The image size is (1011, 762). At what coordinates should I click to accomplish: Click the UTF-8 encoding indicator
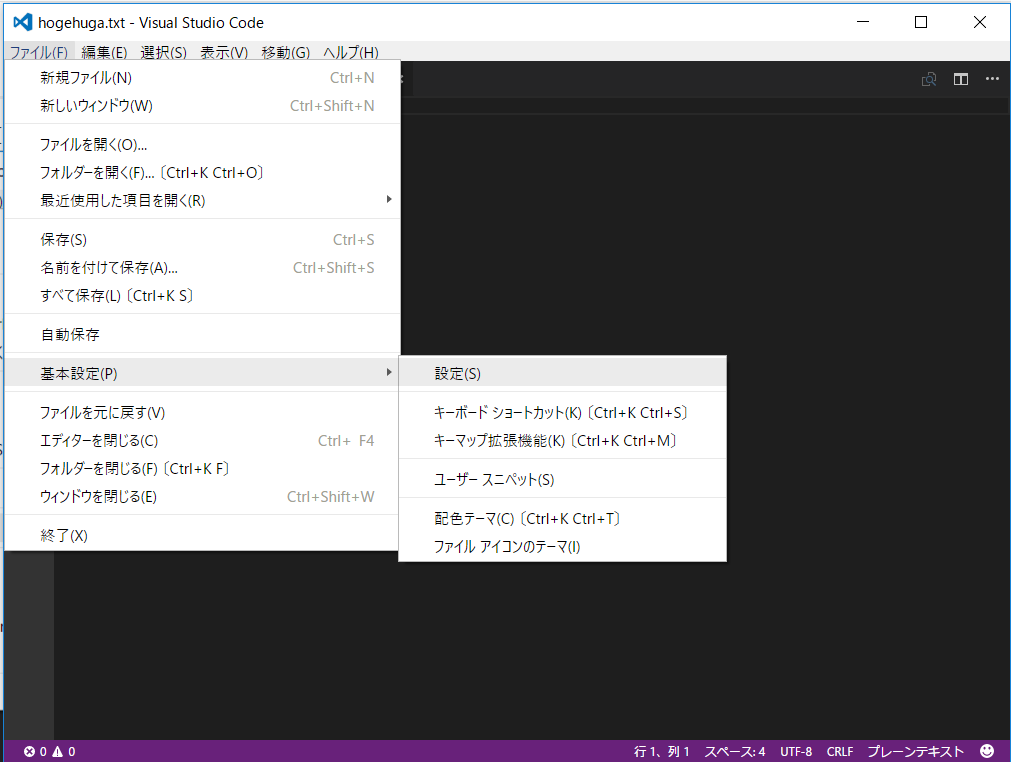pyautogui.click(x=796, y=752)
